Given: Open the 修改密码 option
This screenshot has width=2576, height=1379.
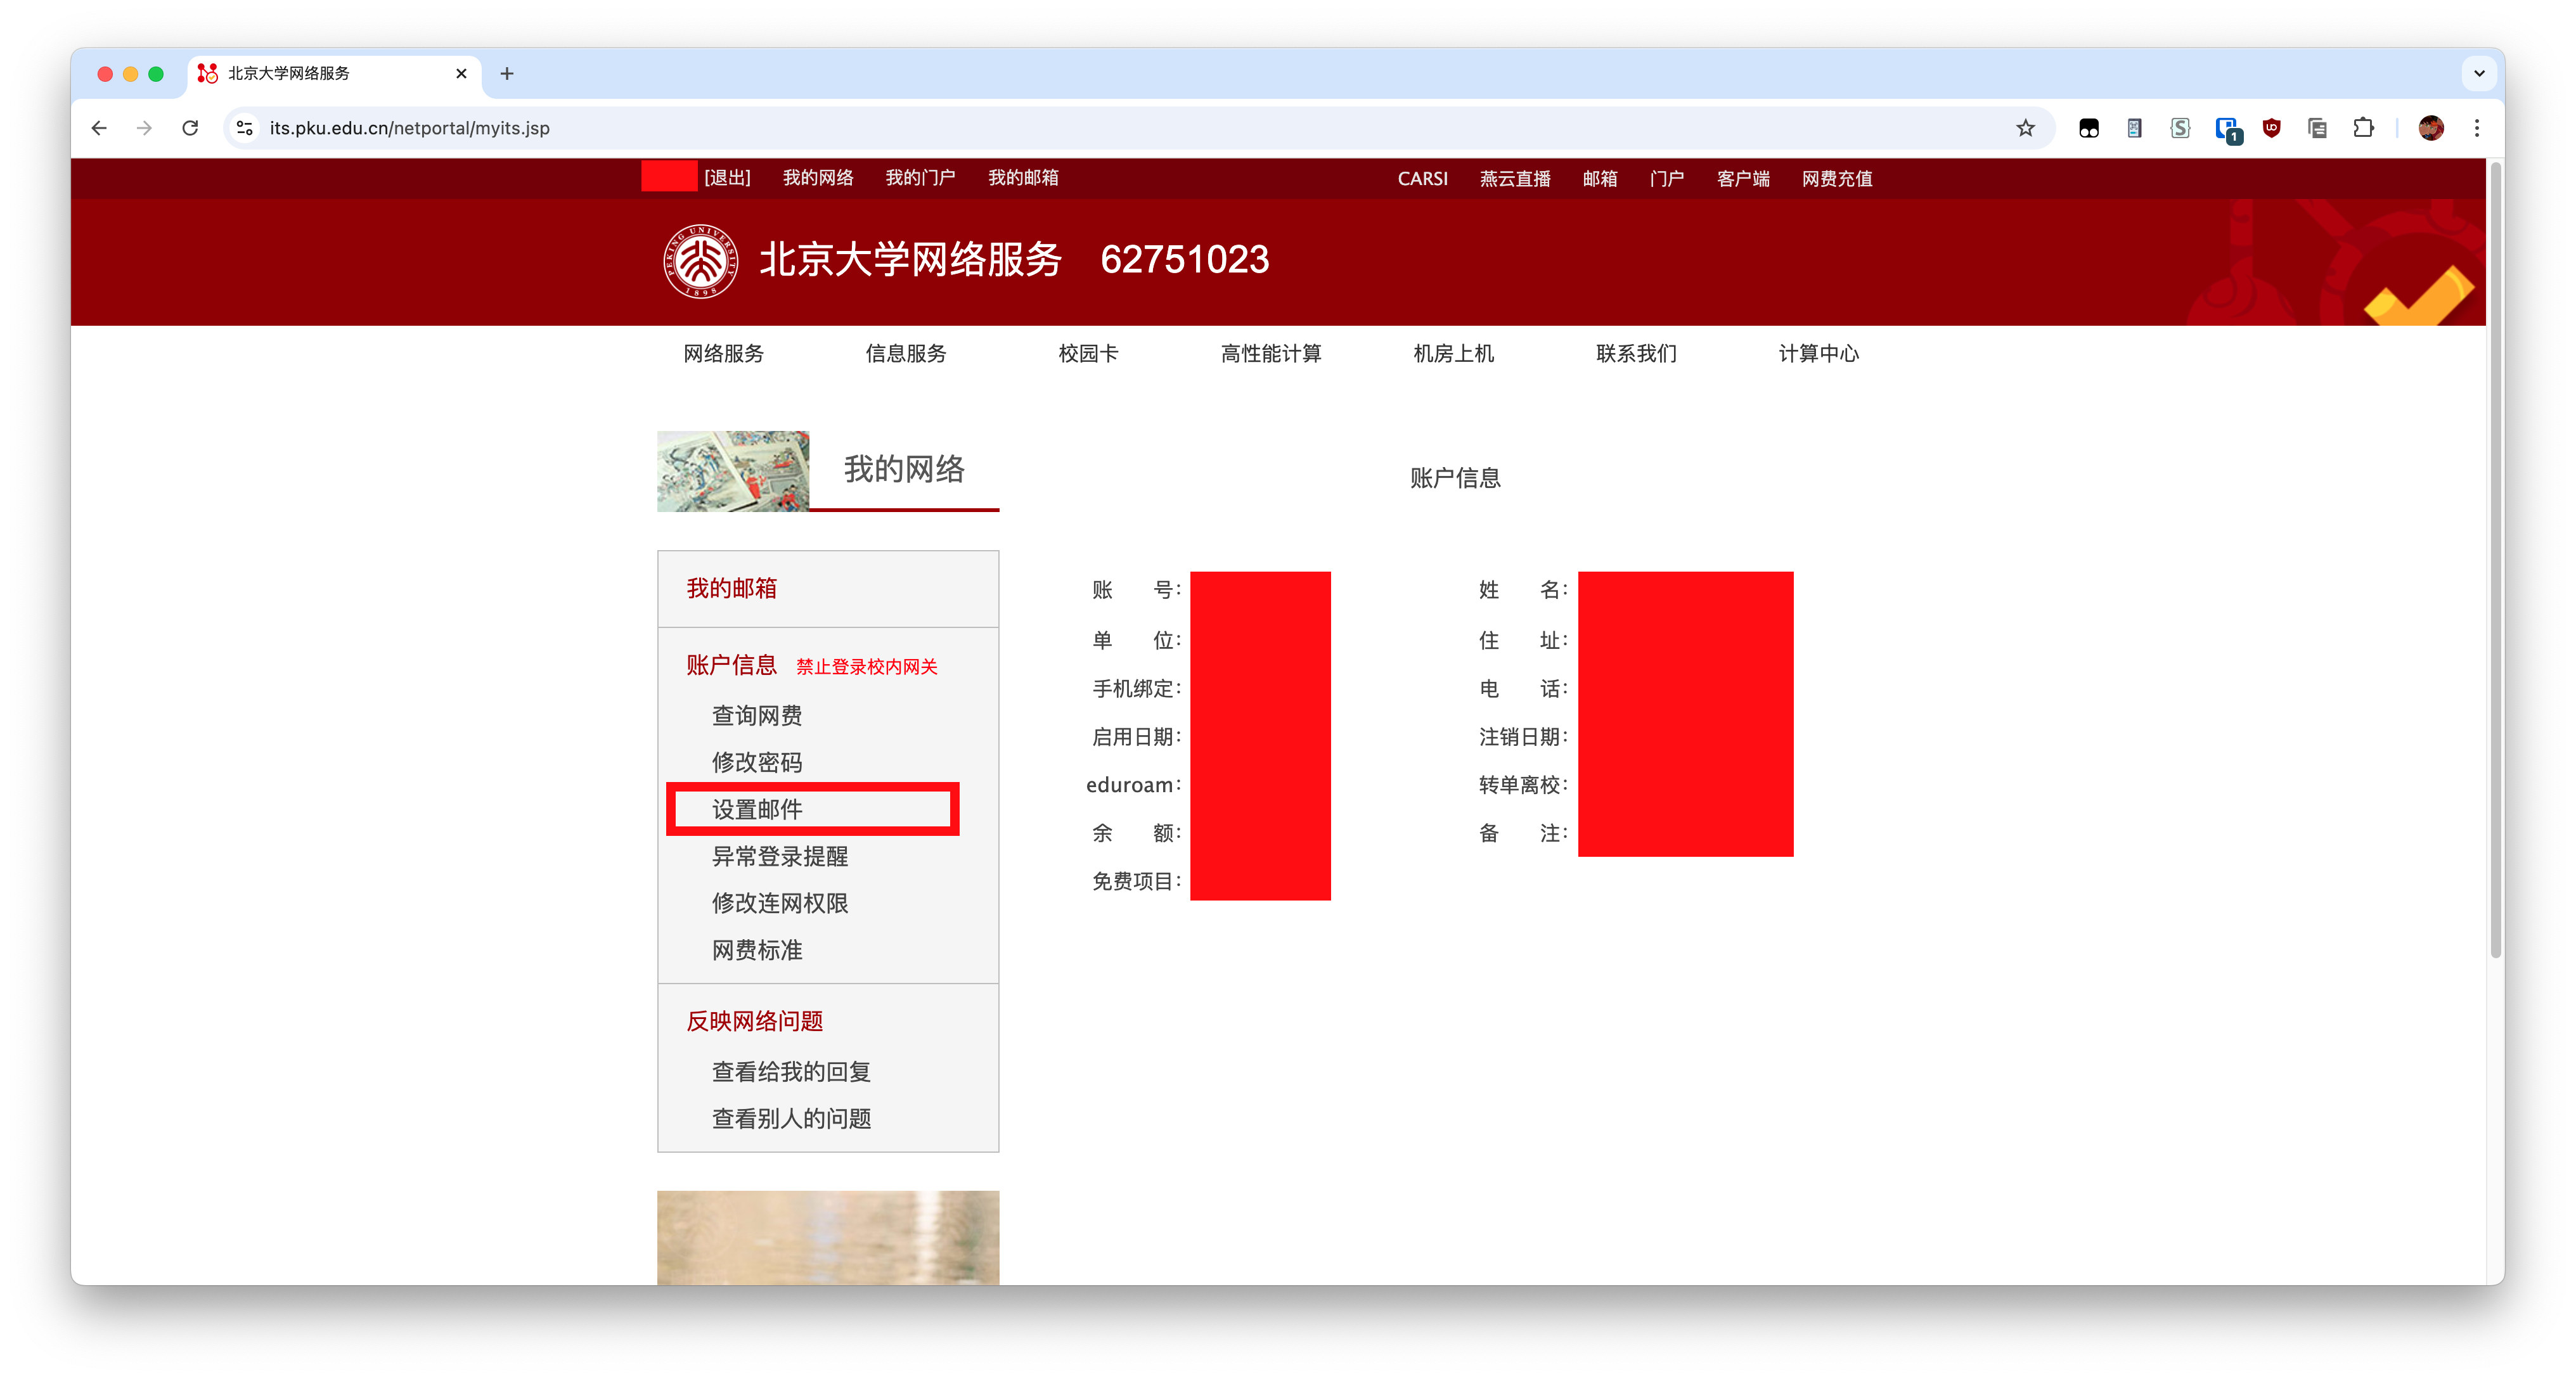Looking at the screenshot, I should point(759,762).
